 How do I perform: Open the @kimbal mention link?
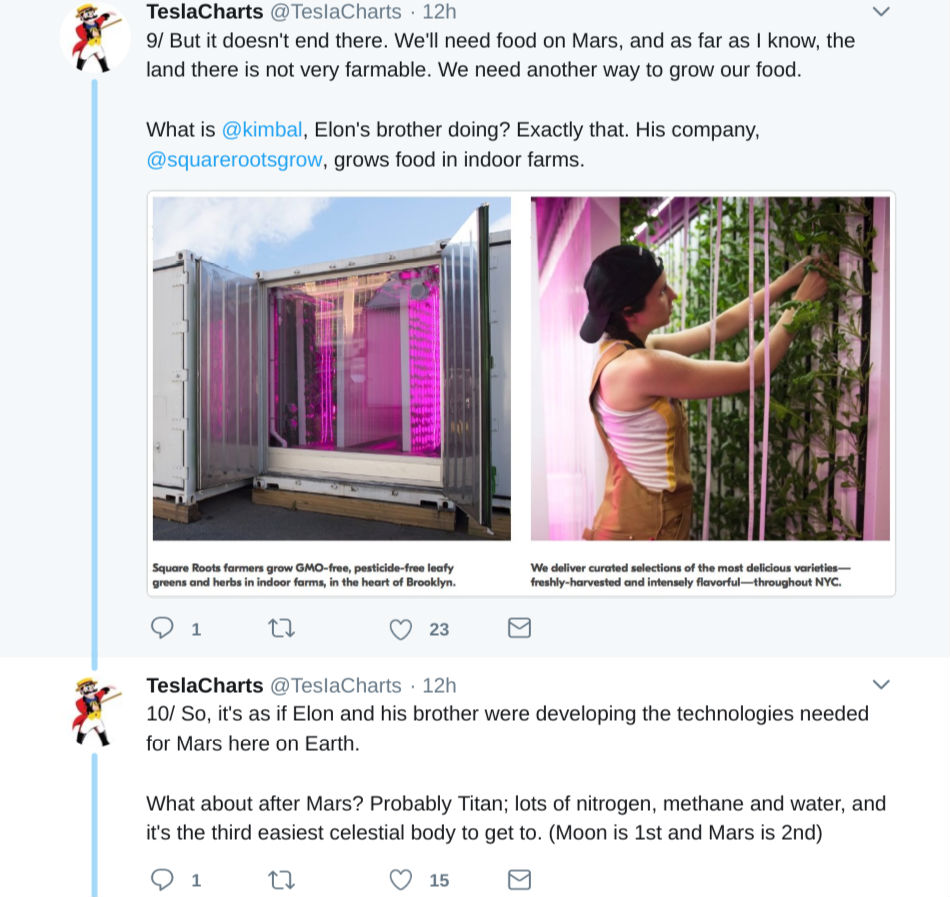(262, 129)
